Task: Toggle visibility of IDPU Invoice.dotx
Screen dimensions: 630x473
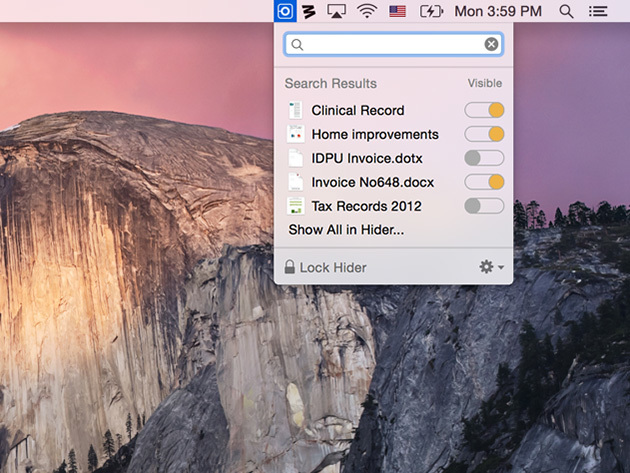Action: tap(484, 158)
